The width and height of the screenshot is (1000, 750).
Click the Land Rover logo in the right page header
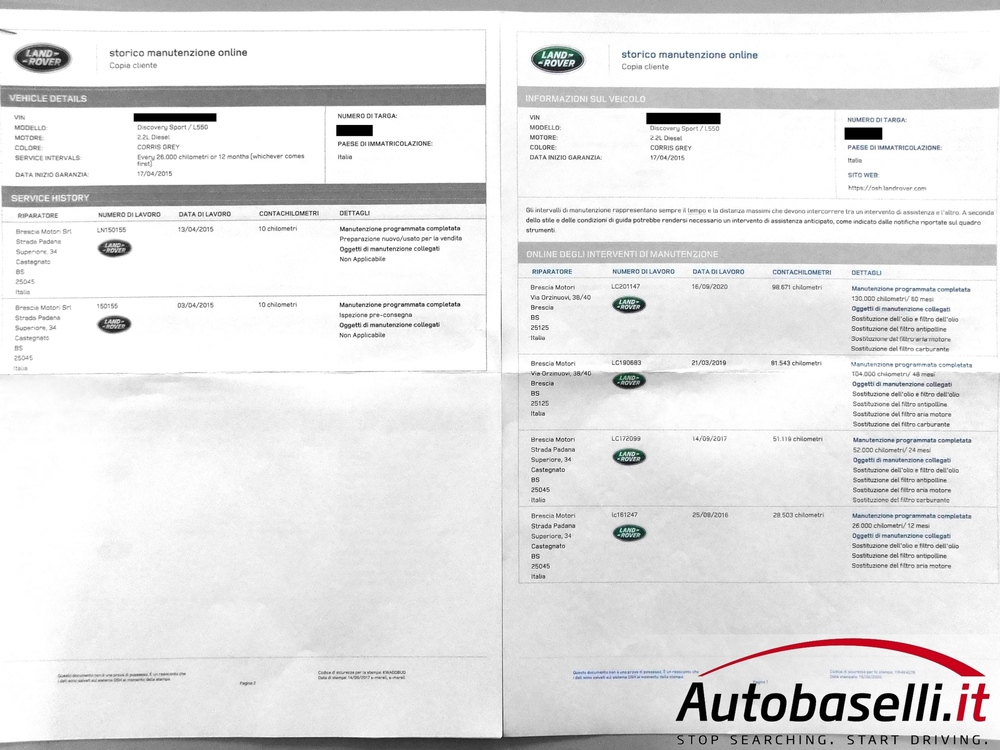[x=557, y=59]
